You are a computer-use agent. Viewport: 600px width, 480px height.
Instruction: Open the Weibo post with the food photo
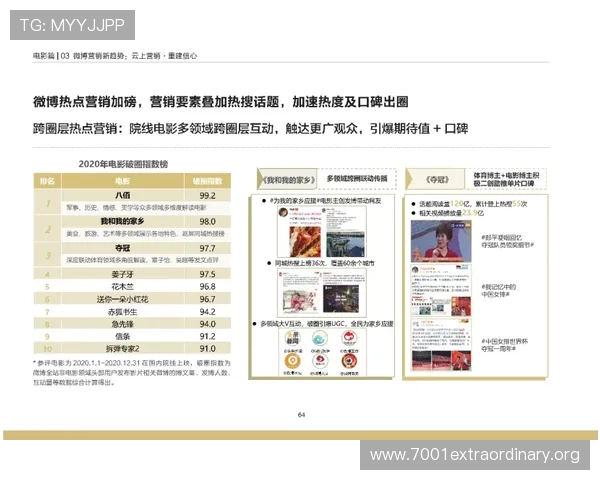point(300,232)
